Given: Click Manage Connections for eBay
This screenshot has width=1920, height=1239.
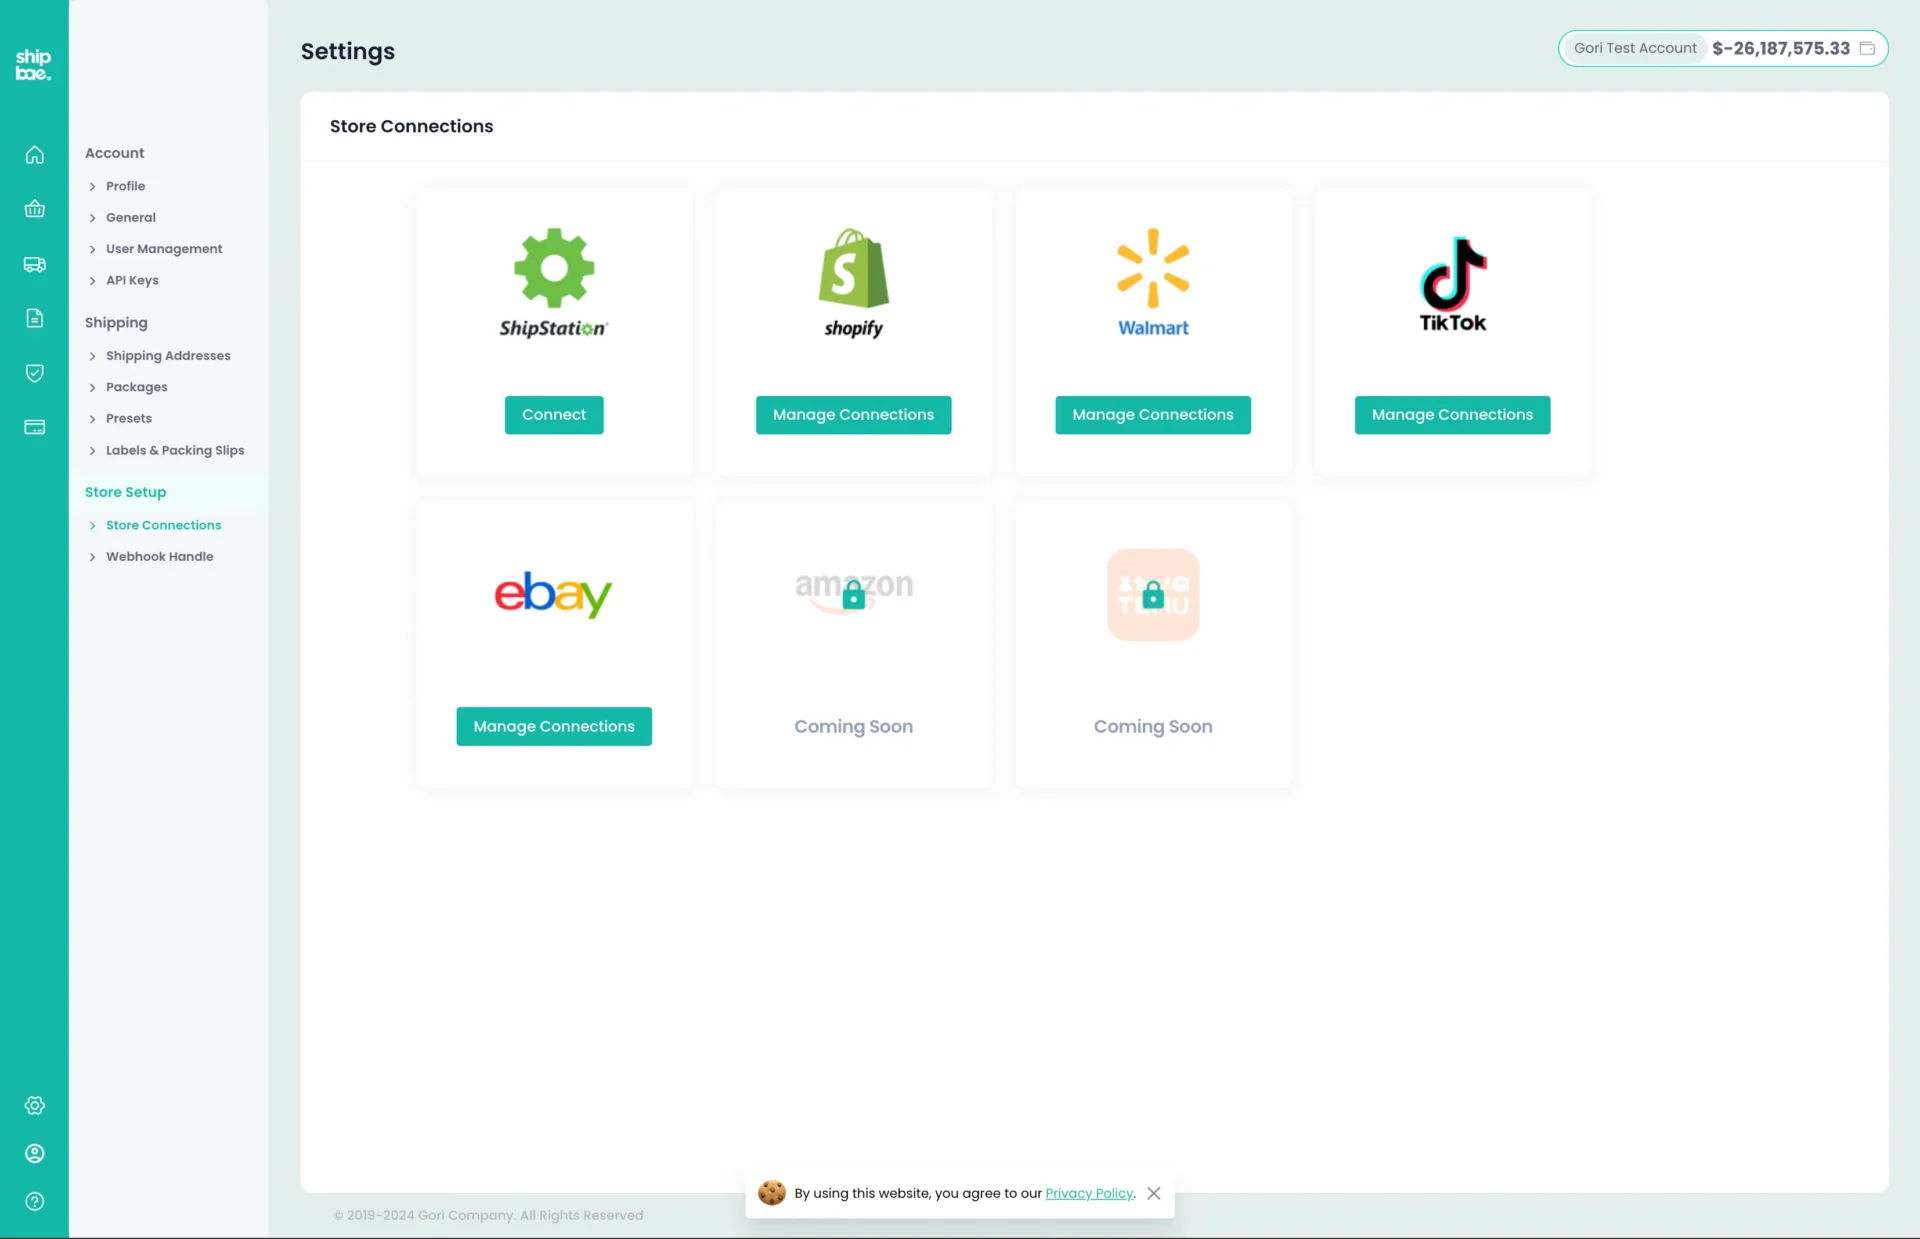Looking at the screenshot, I should [554, 725].
